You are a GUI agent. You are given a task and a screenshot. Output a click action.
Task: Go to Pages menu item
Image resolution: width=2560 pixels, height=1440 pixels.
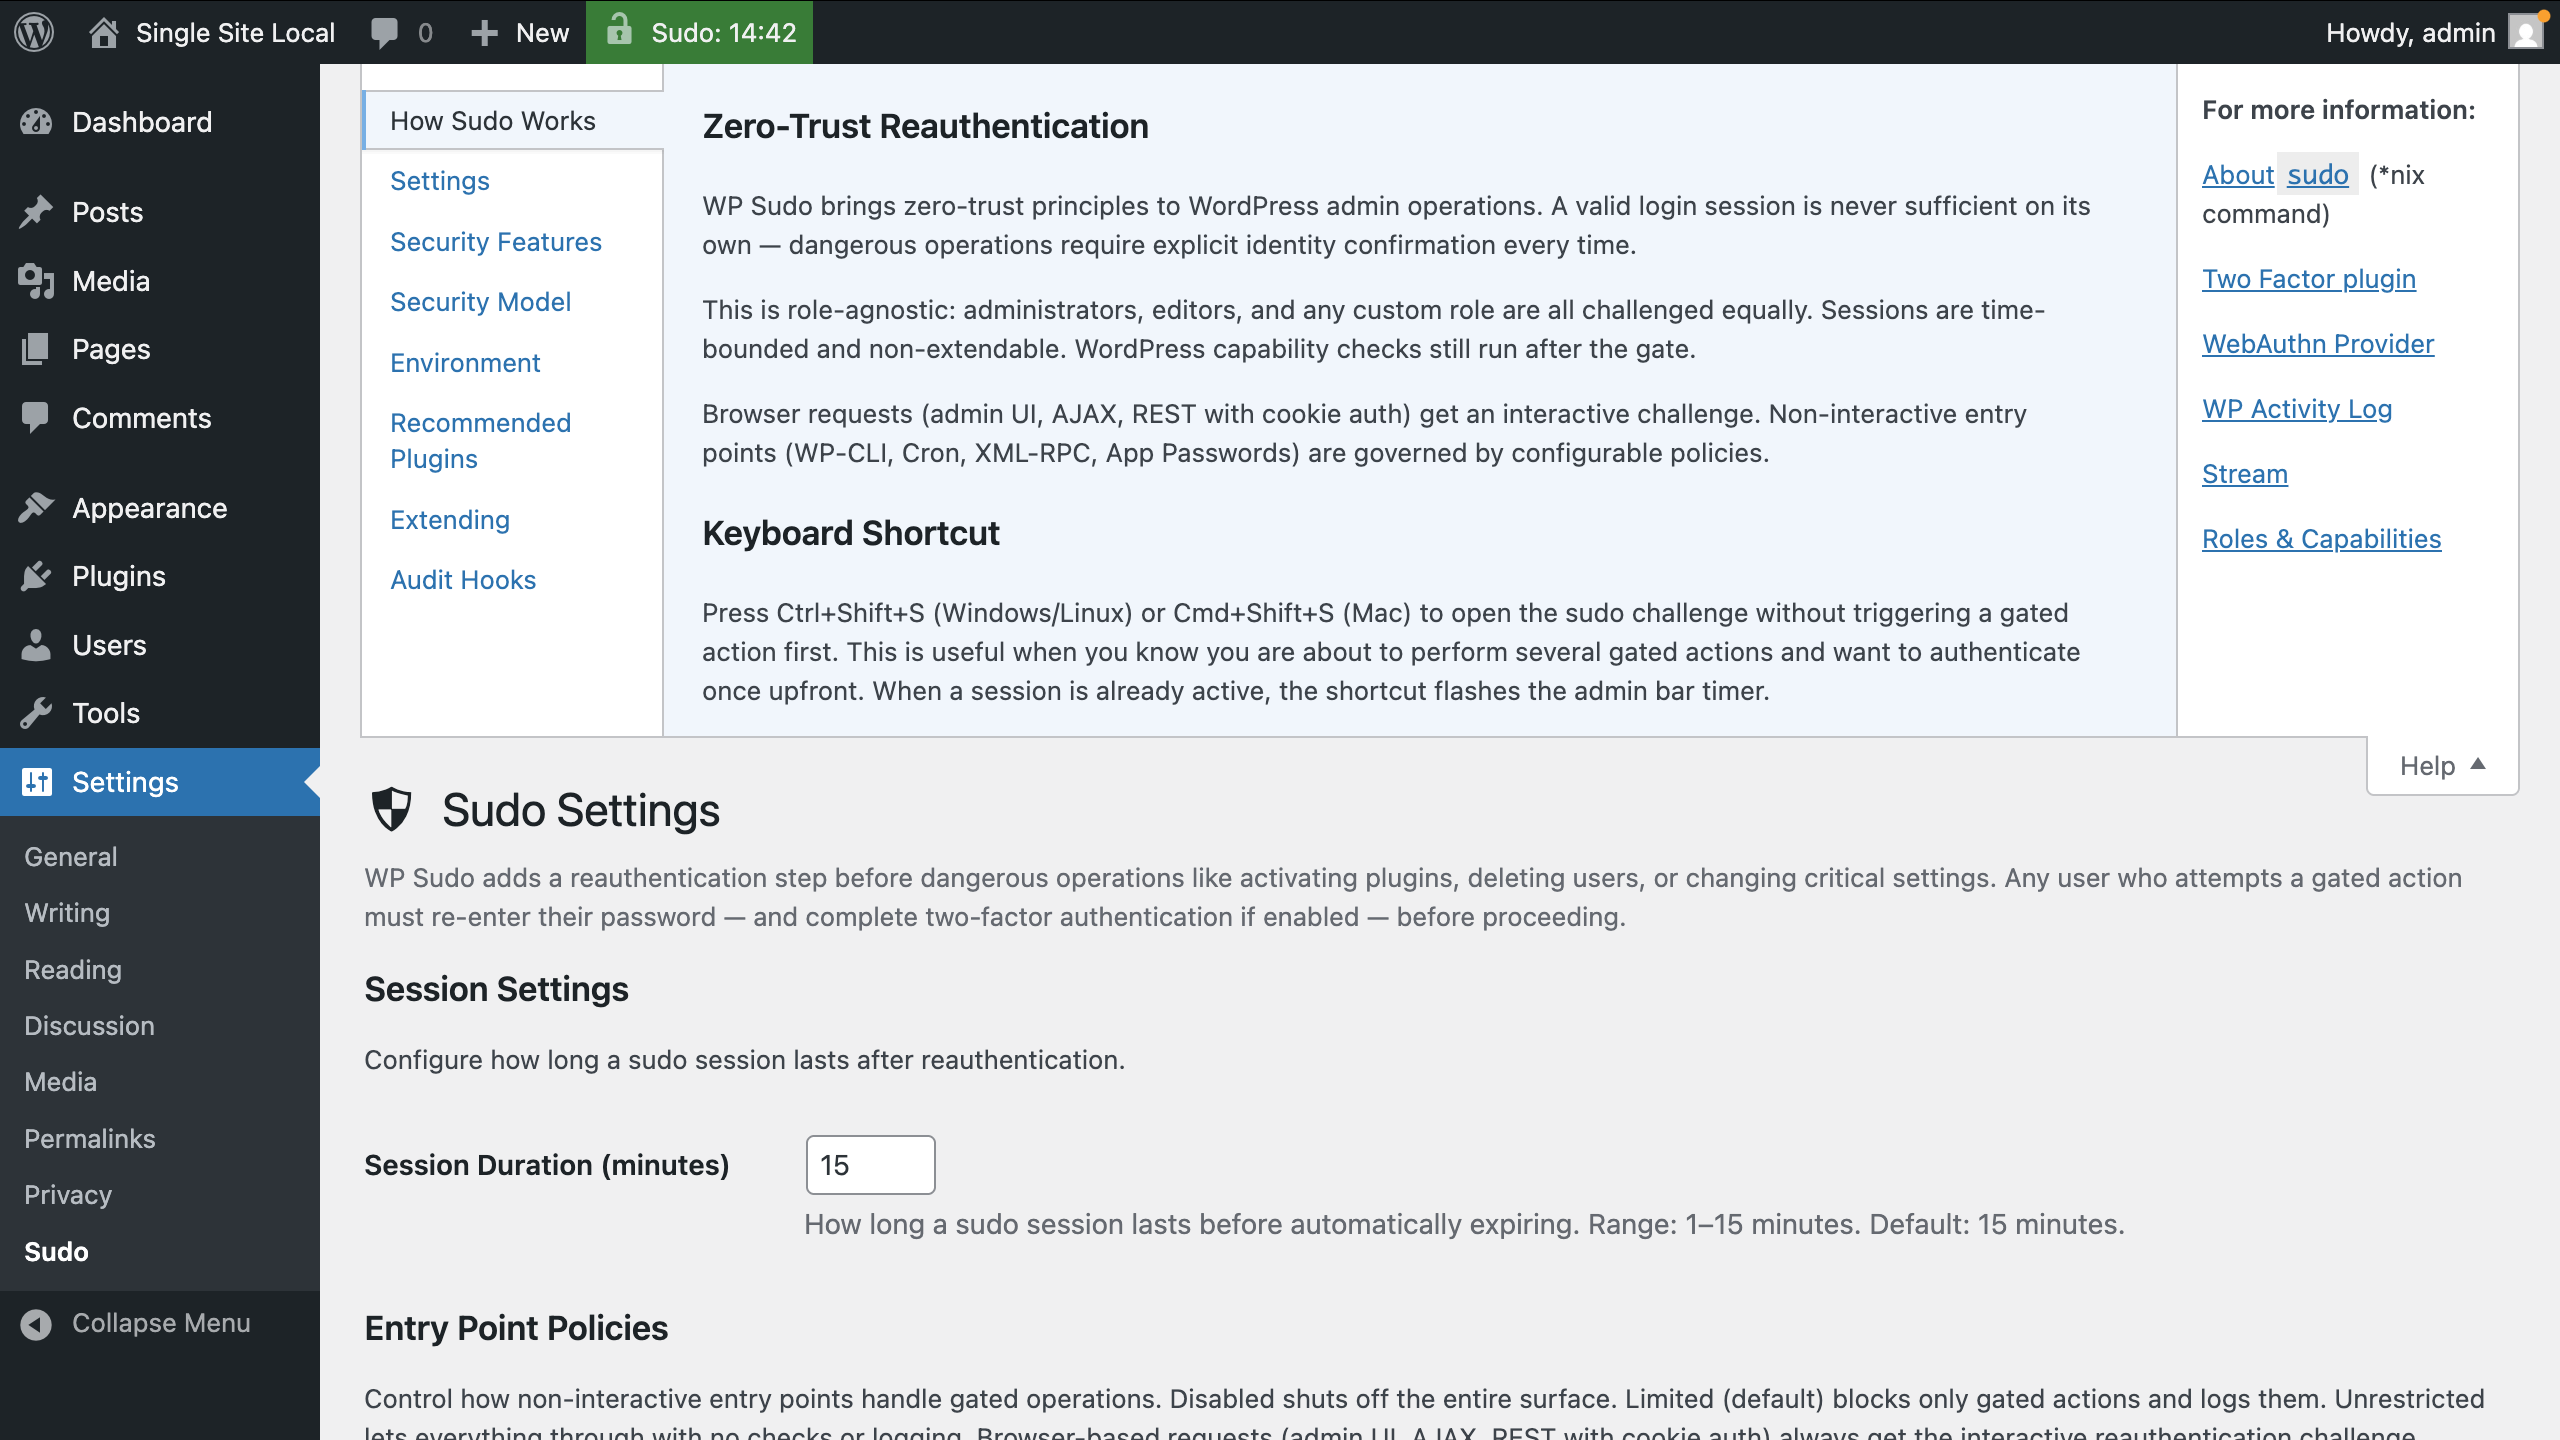111,349
